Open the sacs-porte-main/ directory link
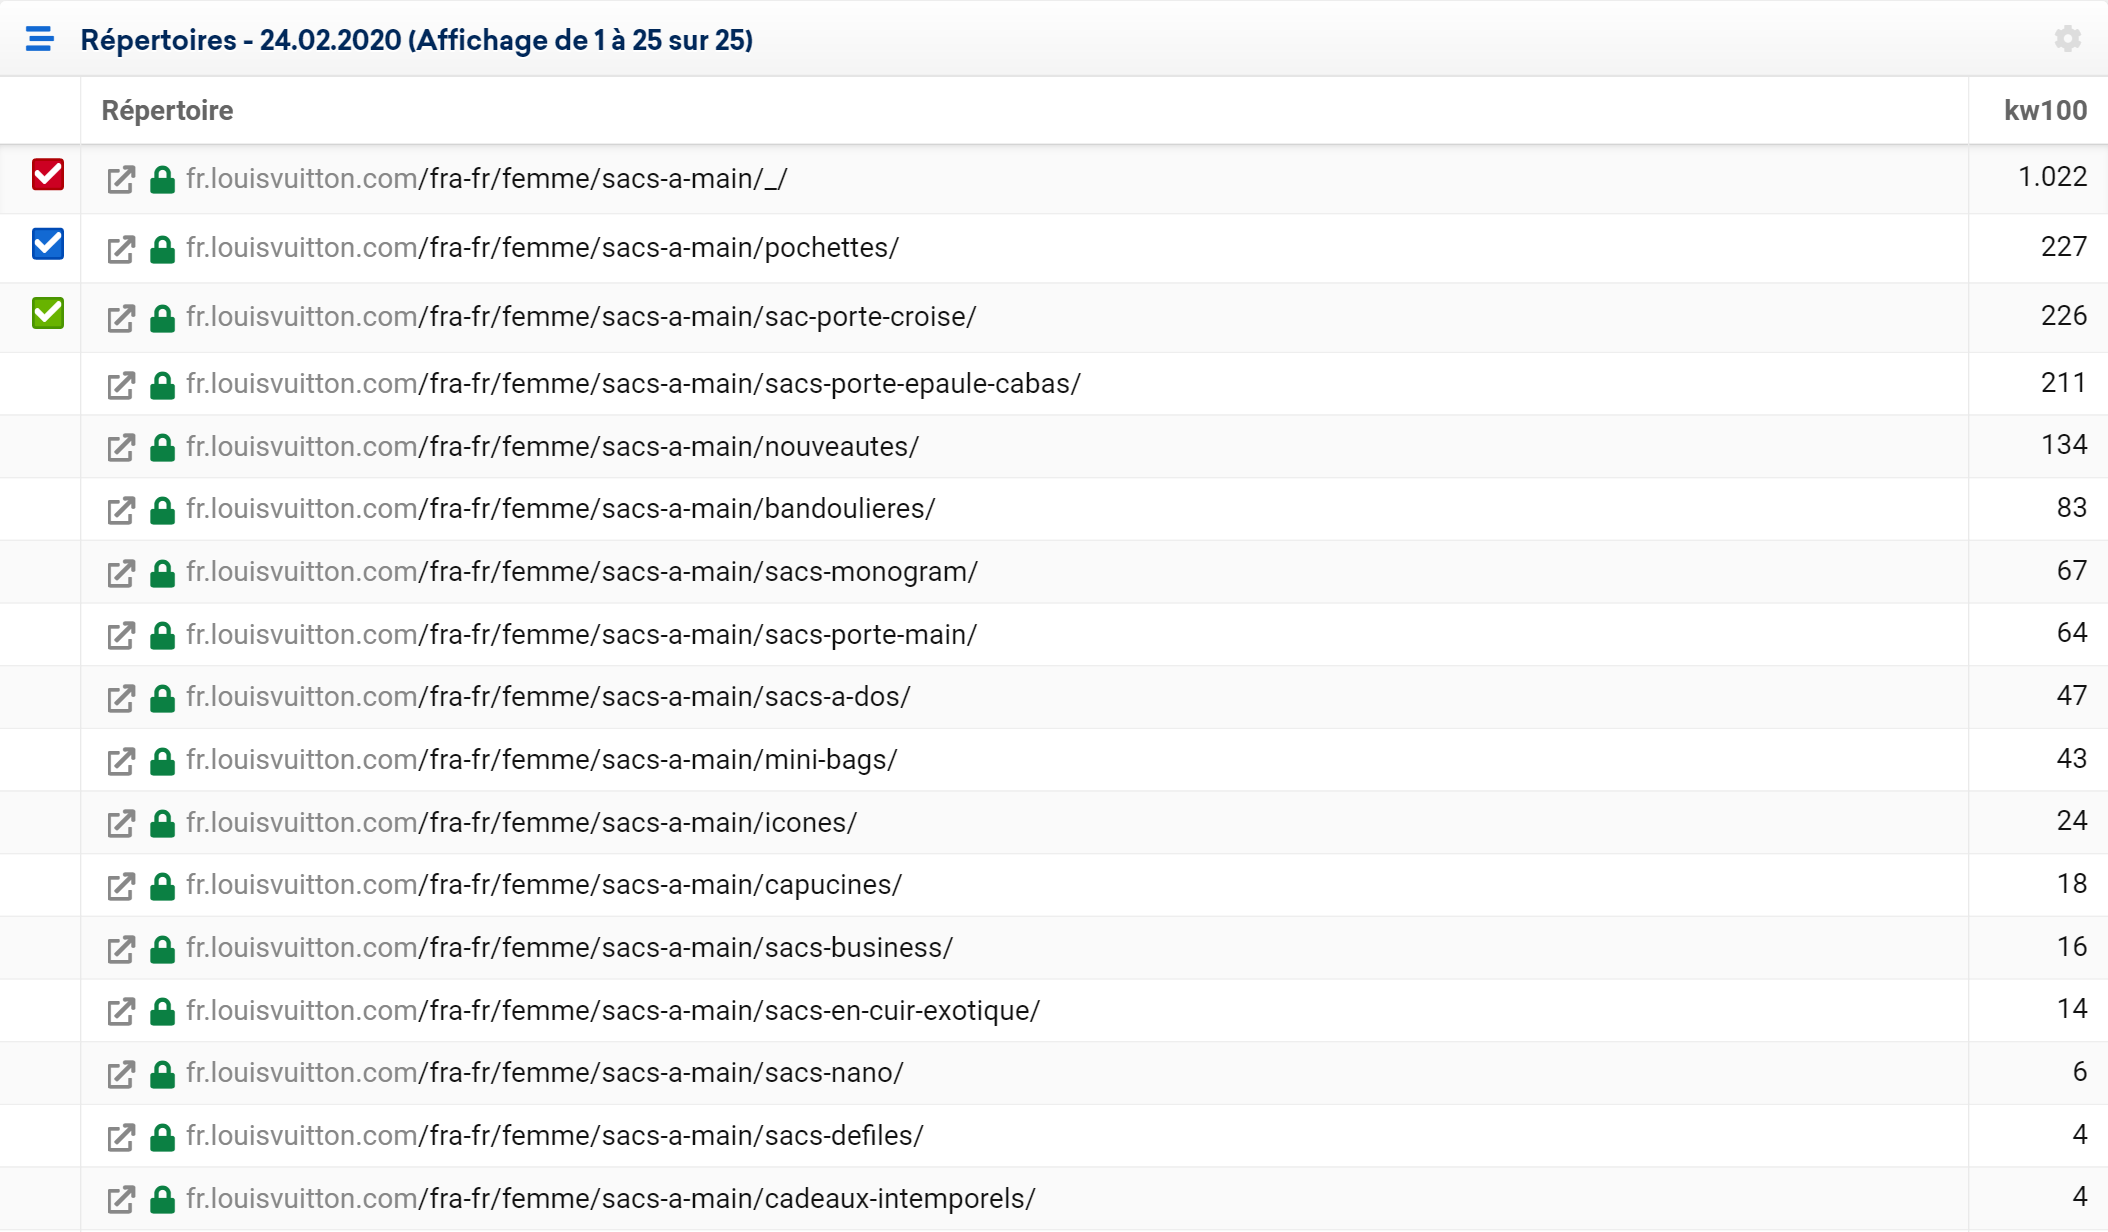Image resolution: width=2108 pixels, height=1232 pixels. [x=582, y=635]
